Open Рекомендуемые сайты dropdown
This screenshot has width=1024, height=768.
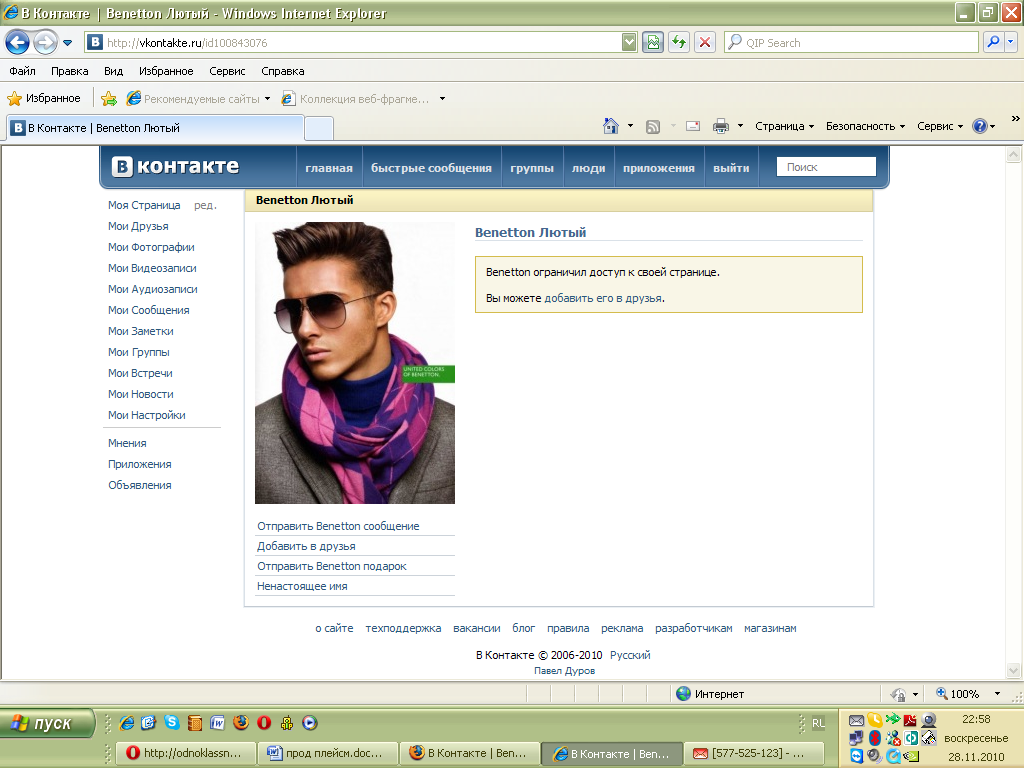click(199, 99)
